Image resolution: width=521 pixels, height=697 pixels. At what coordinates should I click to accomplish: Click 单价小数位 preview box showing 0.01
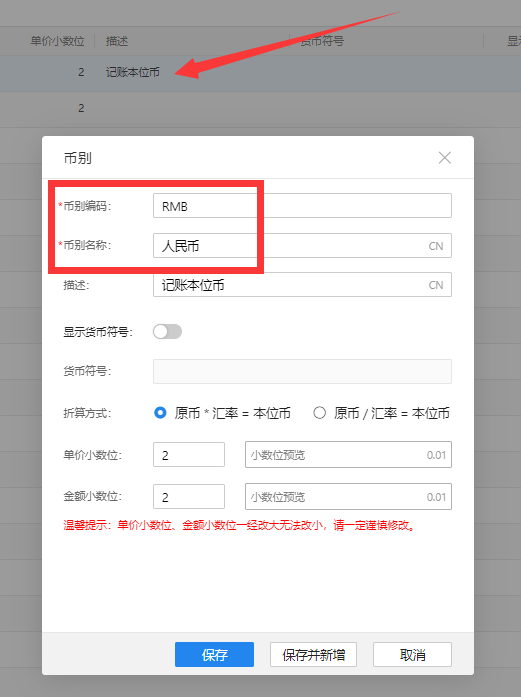(x=349, y=455)
